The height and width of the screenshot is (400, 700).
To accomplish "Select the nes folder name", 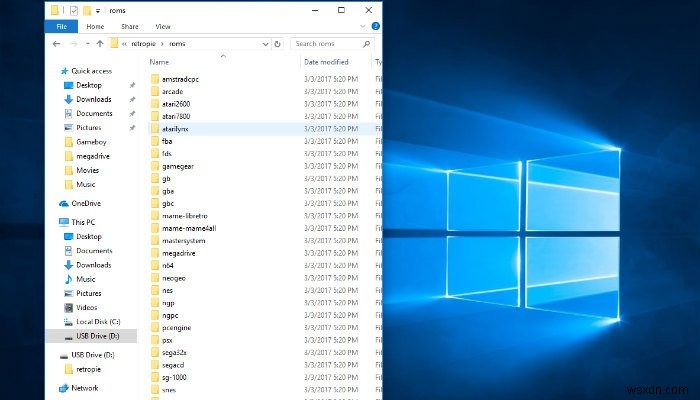I will 167,291.
